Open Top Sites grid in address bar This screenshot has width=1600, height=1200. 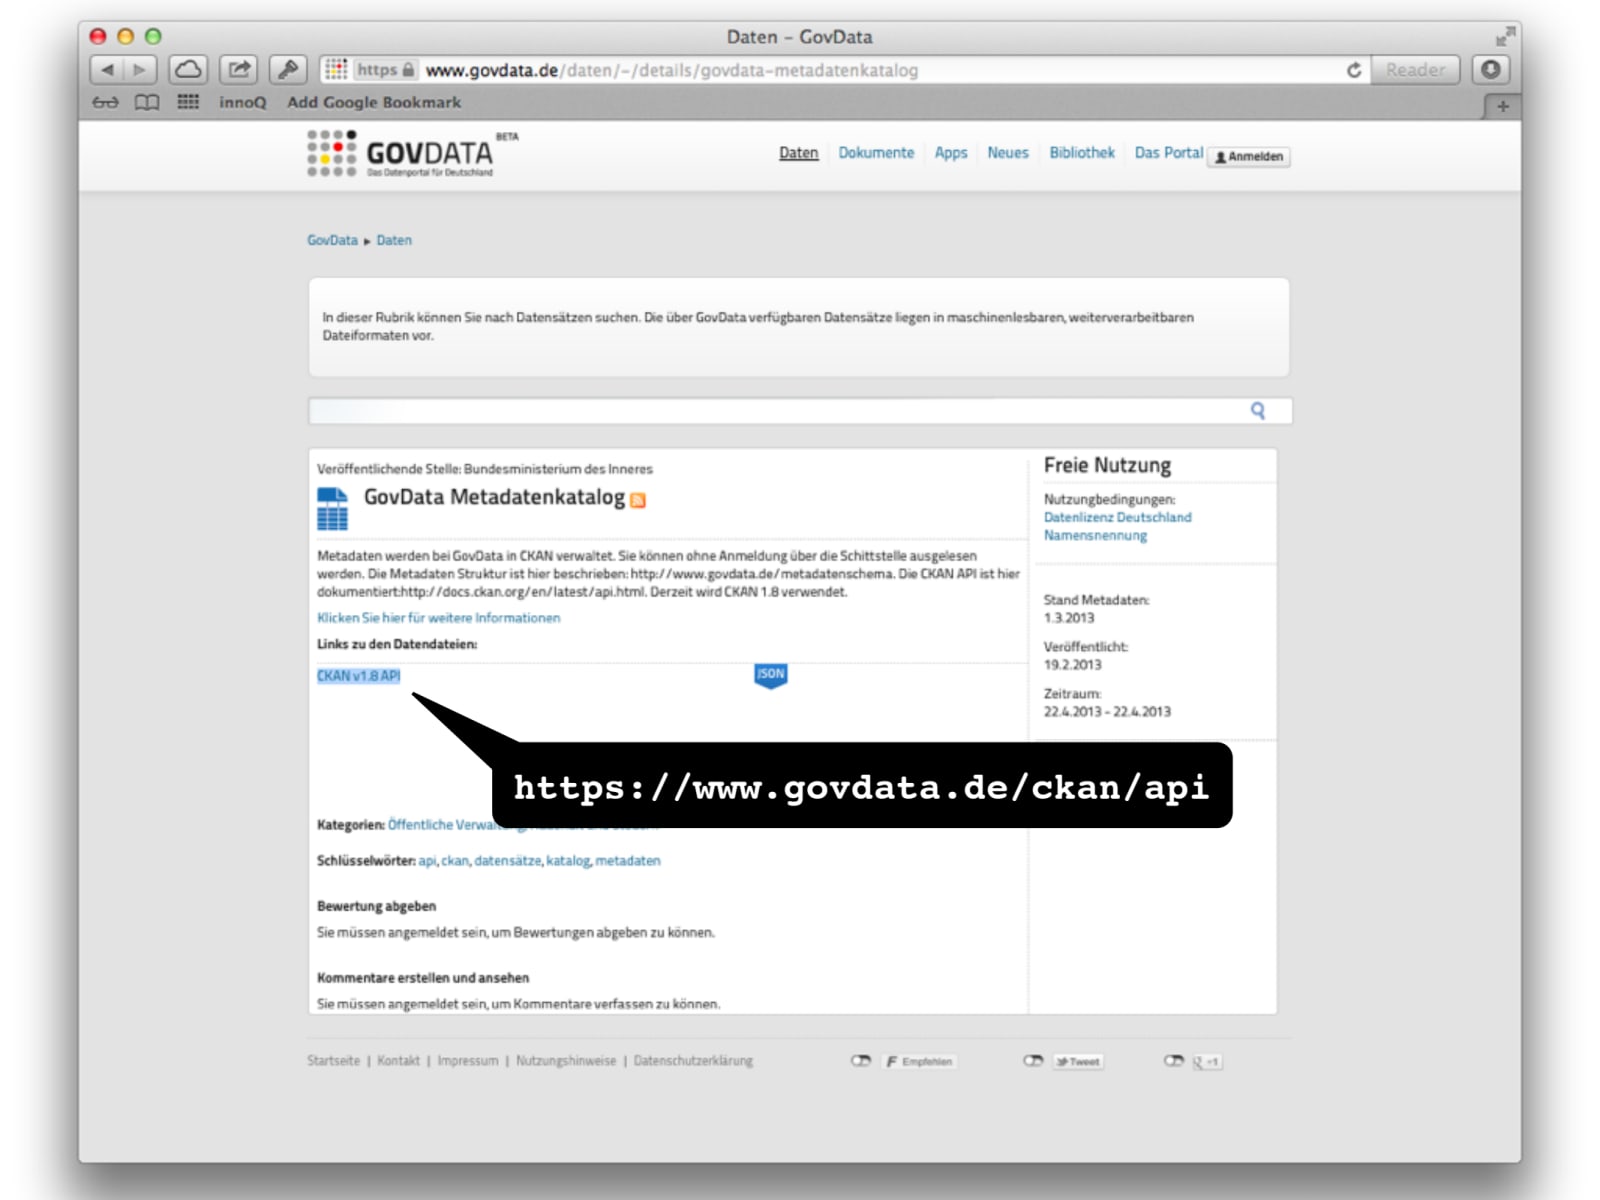coord(337,69)
